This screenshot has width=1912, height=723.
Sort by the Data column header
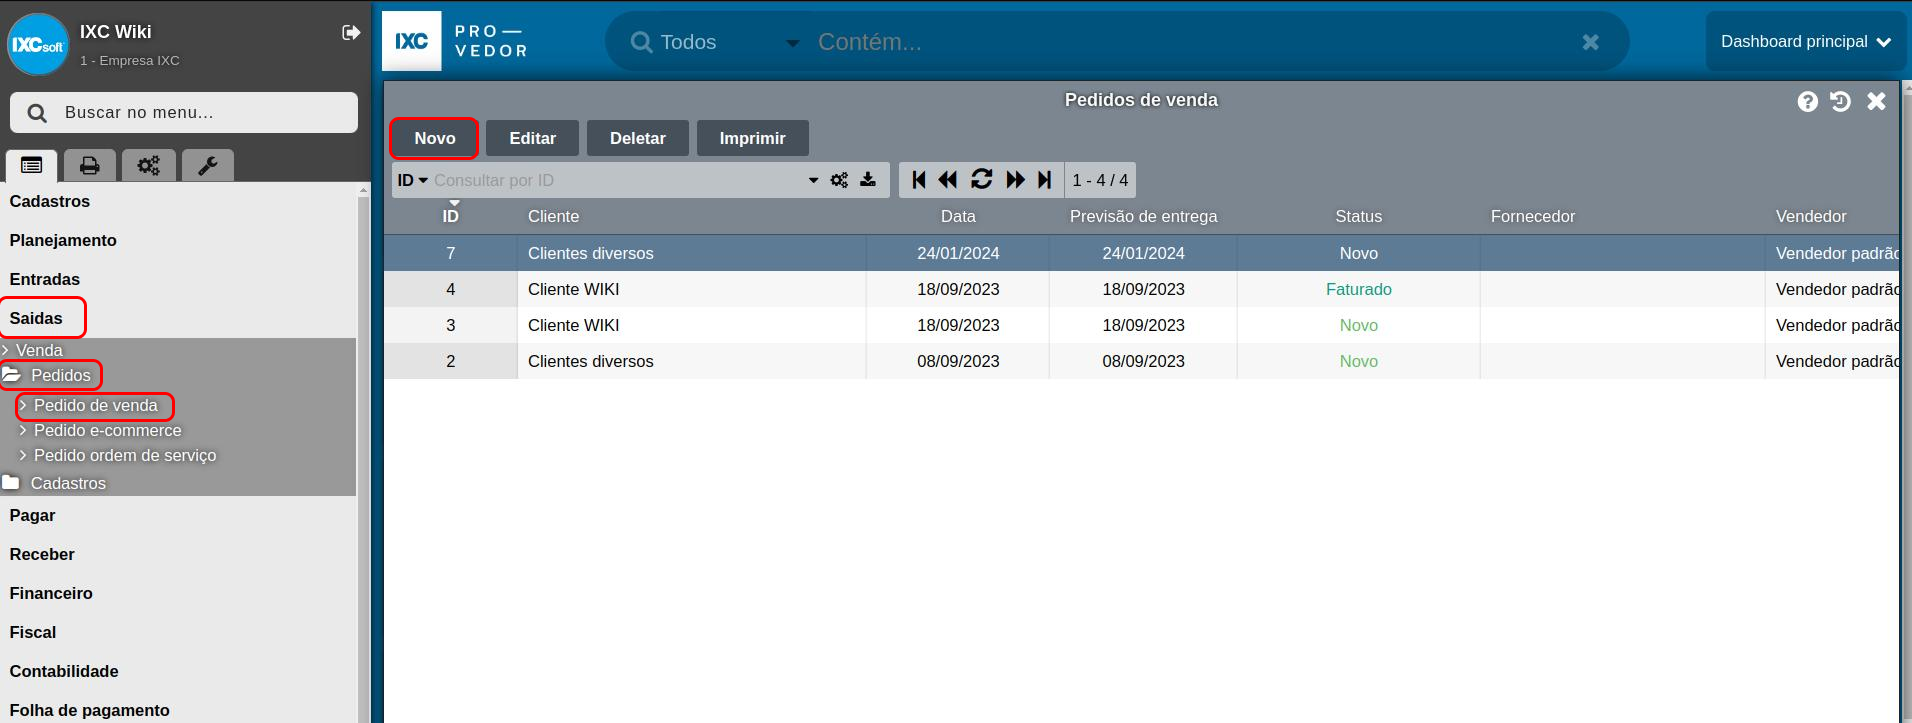pyautogui.click(x=958, y=216)
